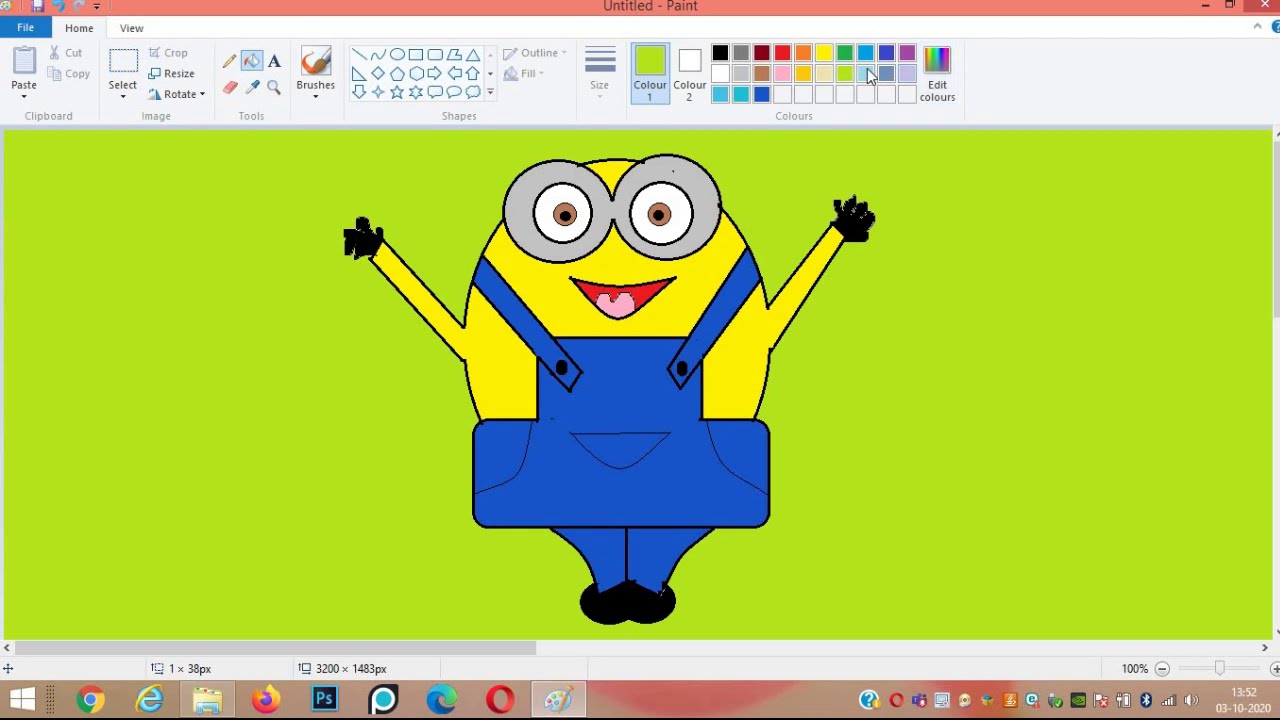Viewport: 1280px width, 720px height.
Task: Choose the Curve shape
Action: click(378, 55)
